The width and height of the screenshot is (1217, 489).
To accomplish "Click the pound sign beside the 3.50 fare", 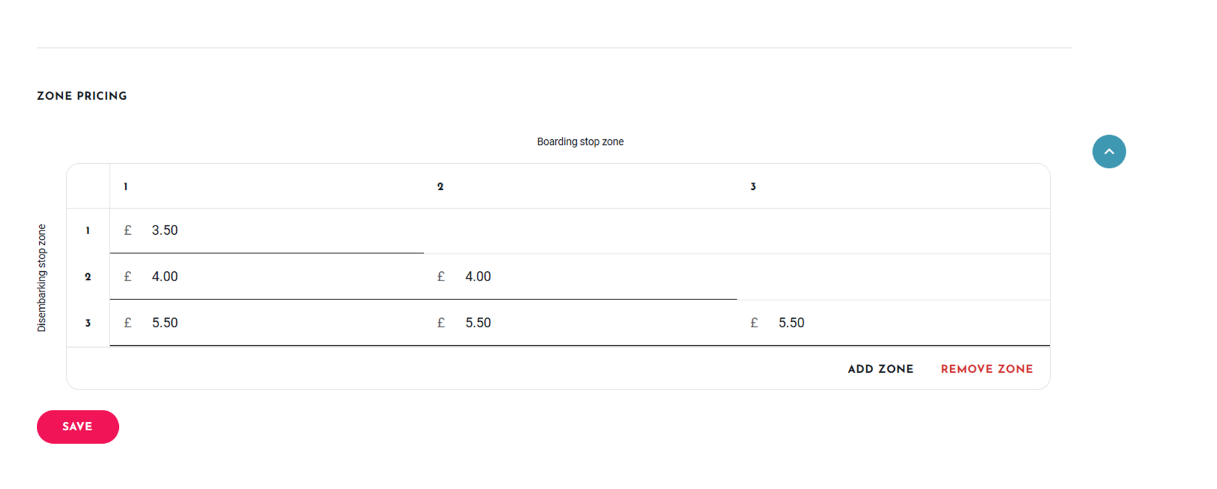I will (x=128, y=231).
